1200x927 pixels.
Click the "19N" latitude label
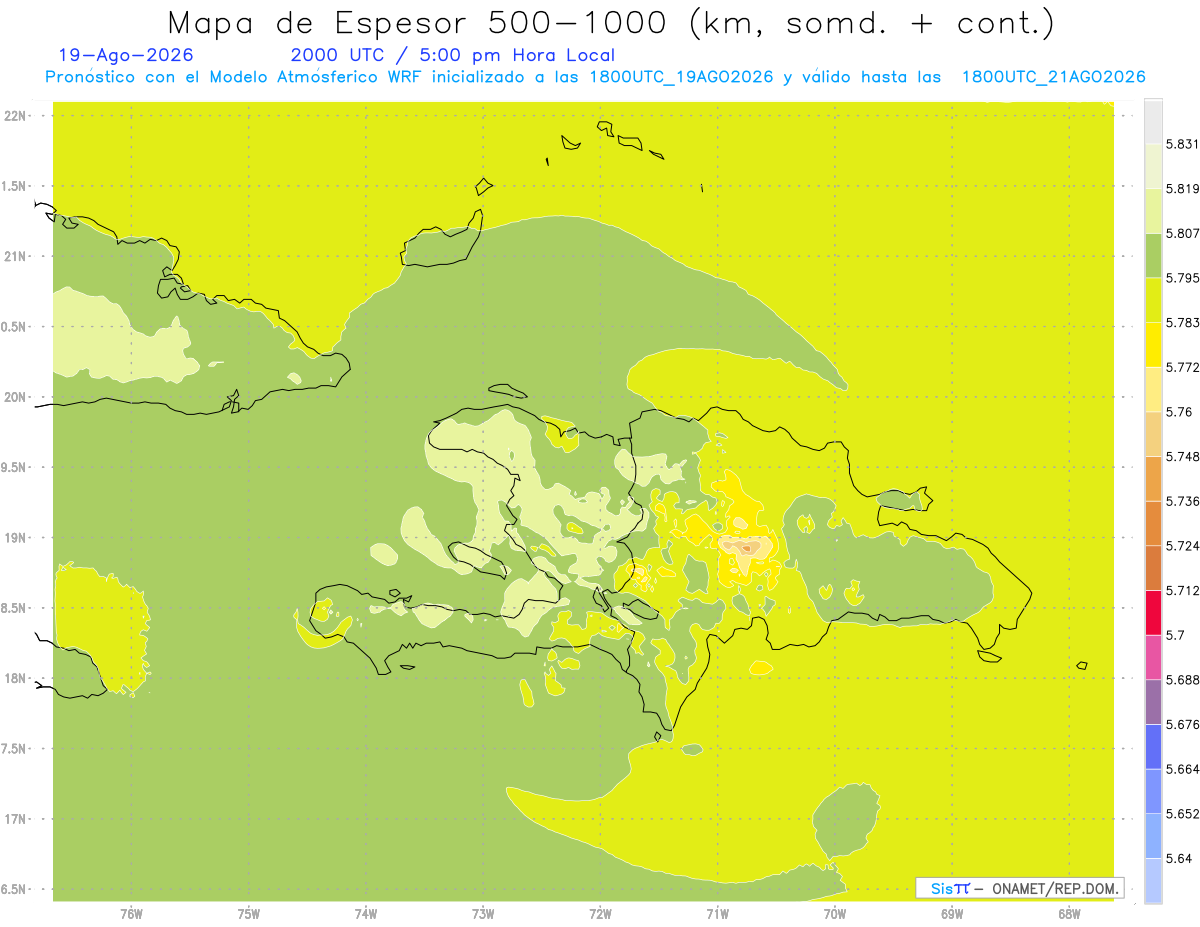click(x=17, y=538)
